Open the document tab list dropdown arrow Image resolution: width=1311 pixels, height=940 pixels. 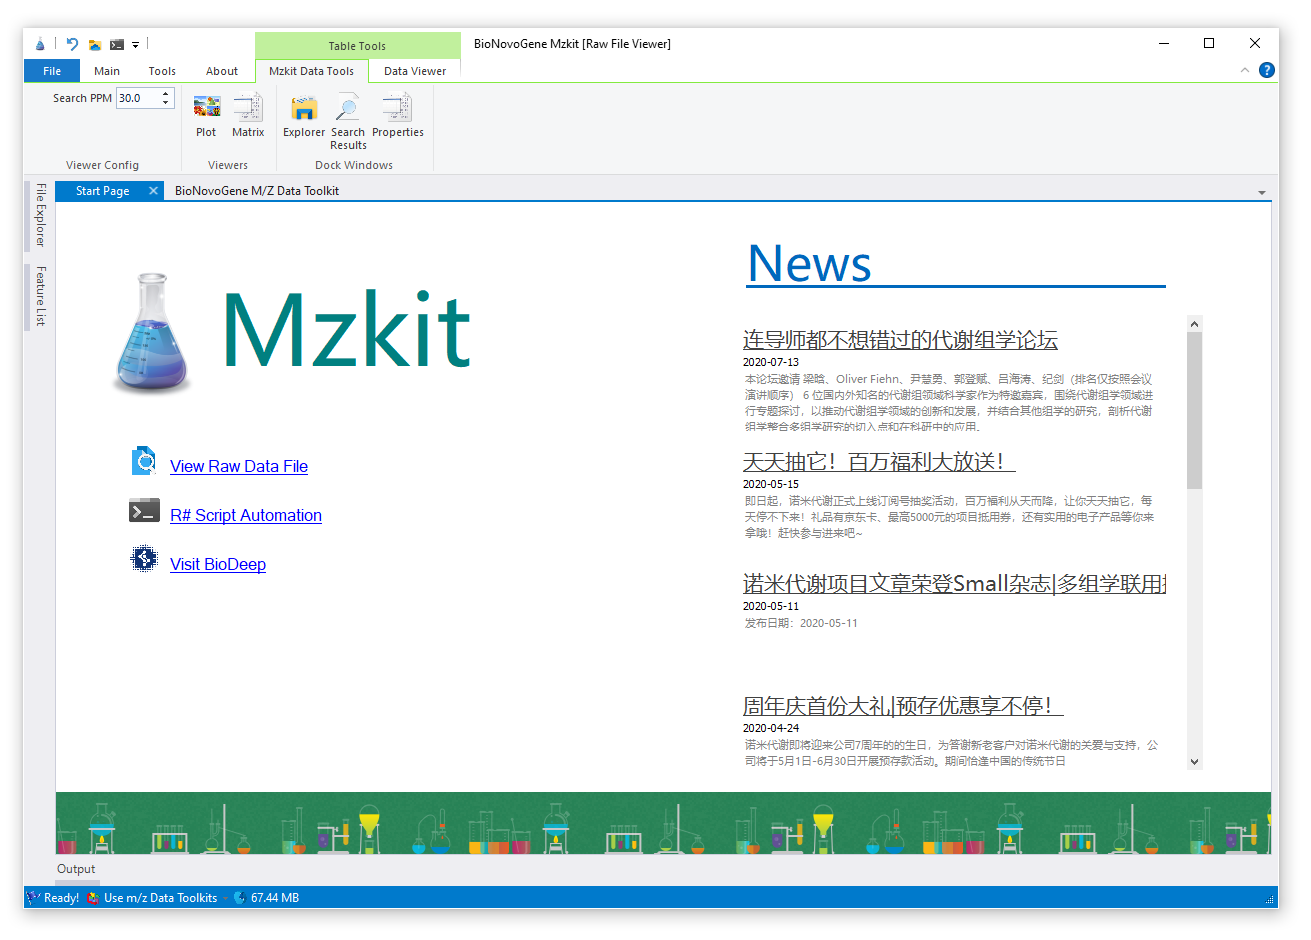[1262, 192]
